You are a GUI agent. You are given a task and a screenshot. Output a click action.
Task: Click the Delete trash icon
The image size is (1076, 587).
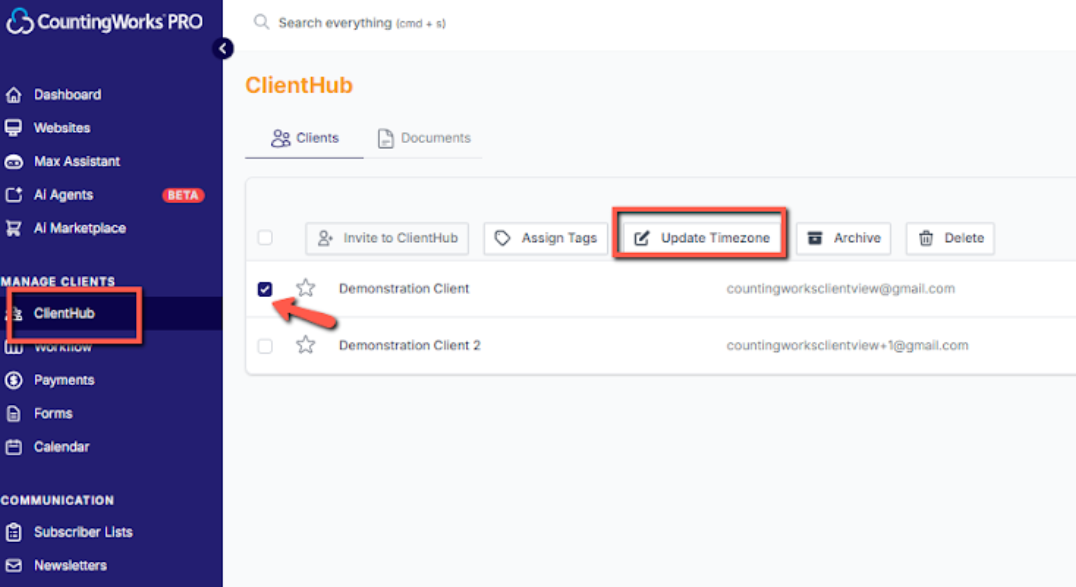(926, 238)
